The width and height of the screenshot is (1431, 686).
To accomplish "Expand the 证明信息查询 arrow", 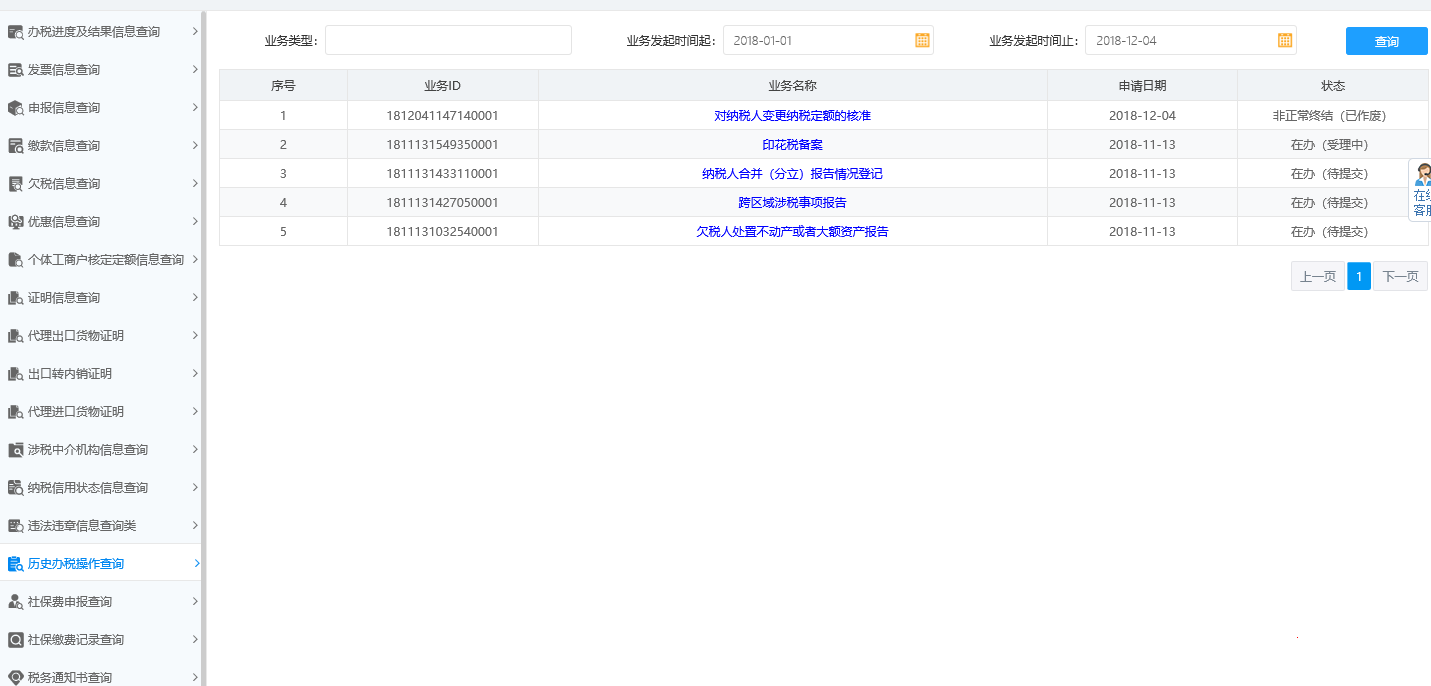I will click(195, 298).
